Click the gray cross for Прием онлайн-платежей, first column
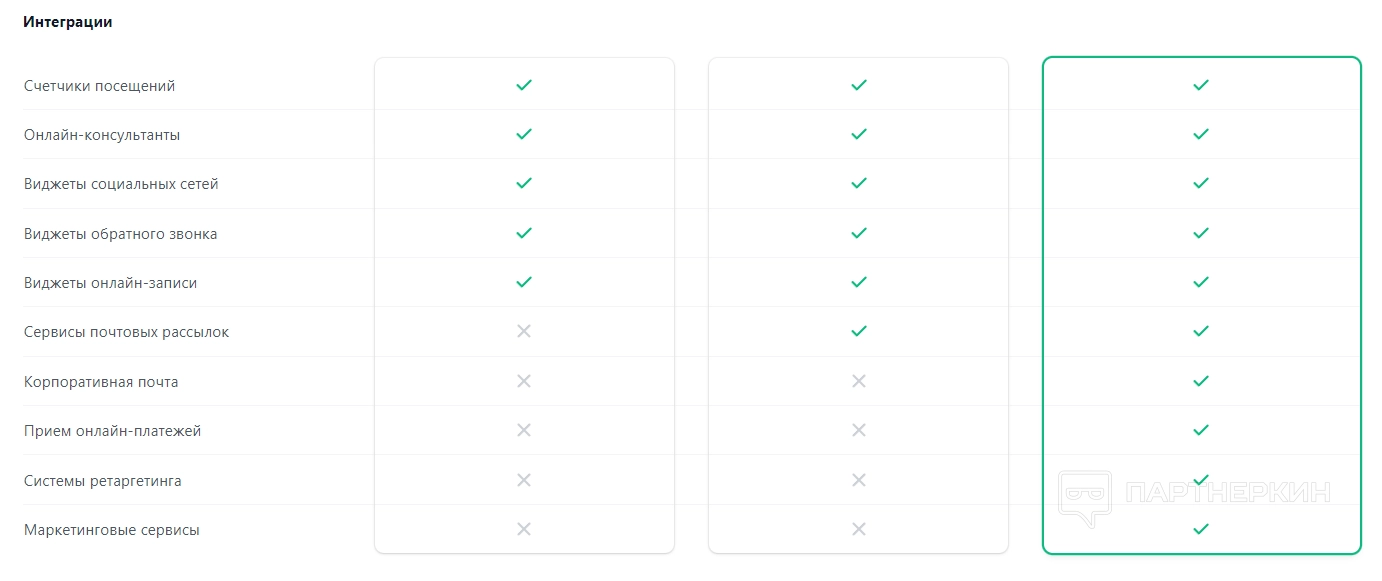 (523, 430)
